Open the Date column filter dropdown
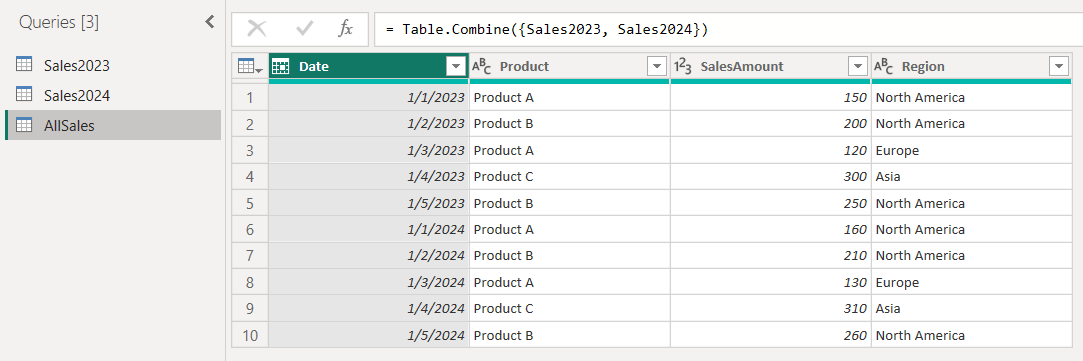Viewport: 1083px width, 361px height. [456, 67]
